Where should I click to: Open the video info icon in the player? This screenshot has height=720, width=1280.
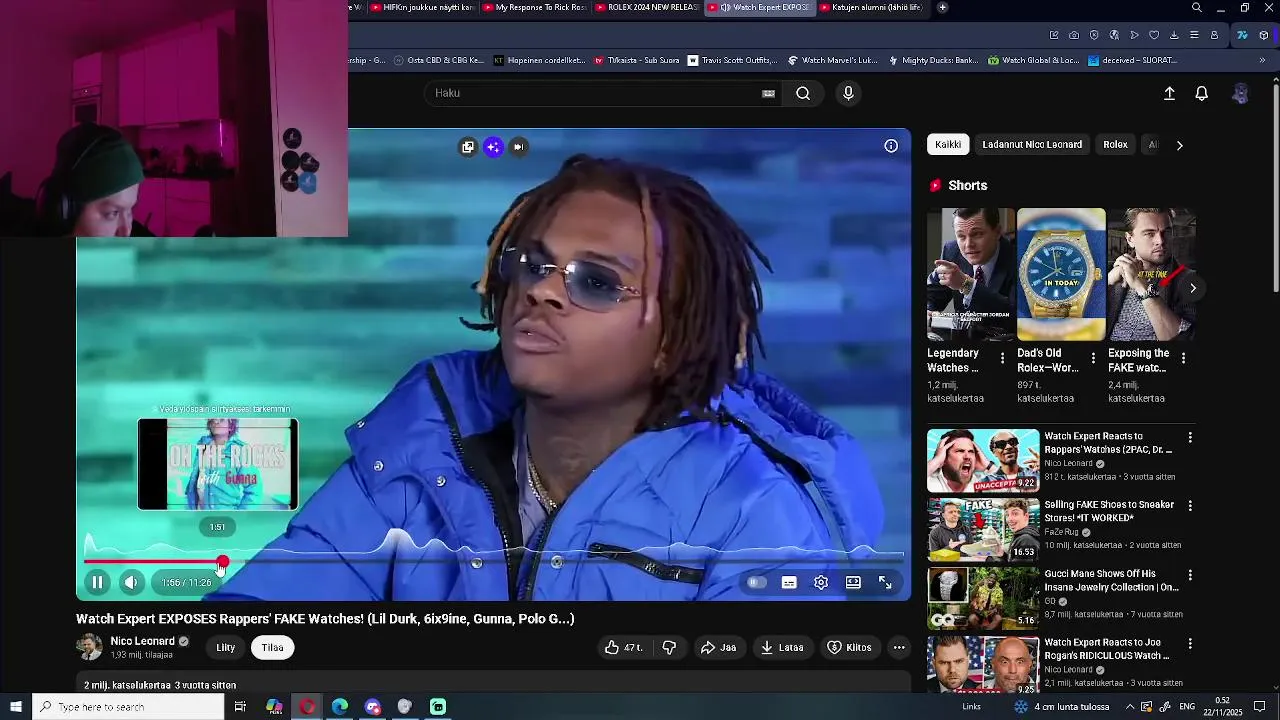891,146
